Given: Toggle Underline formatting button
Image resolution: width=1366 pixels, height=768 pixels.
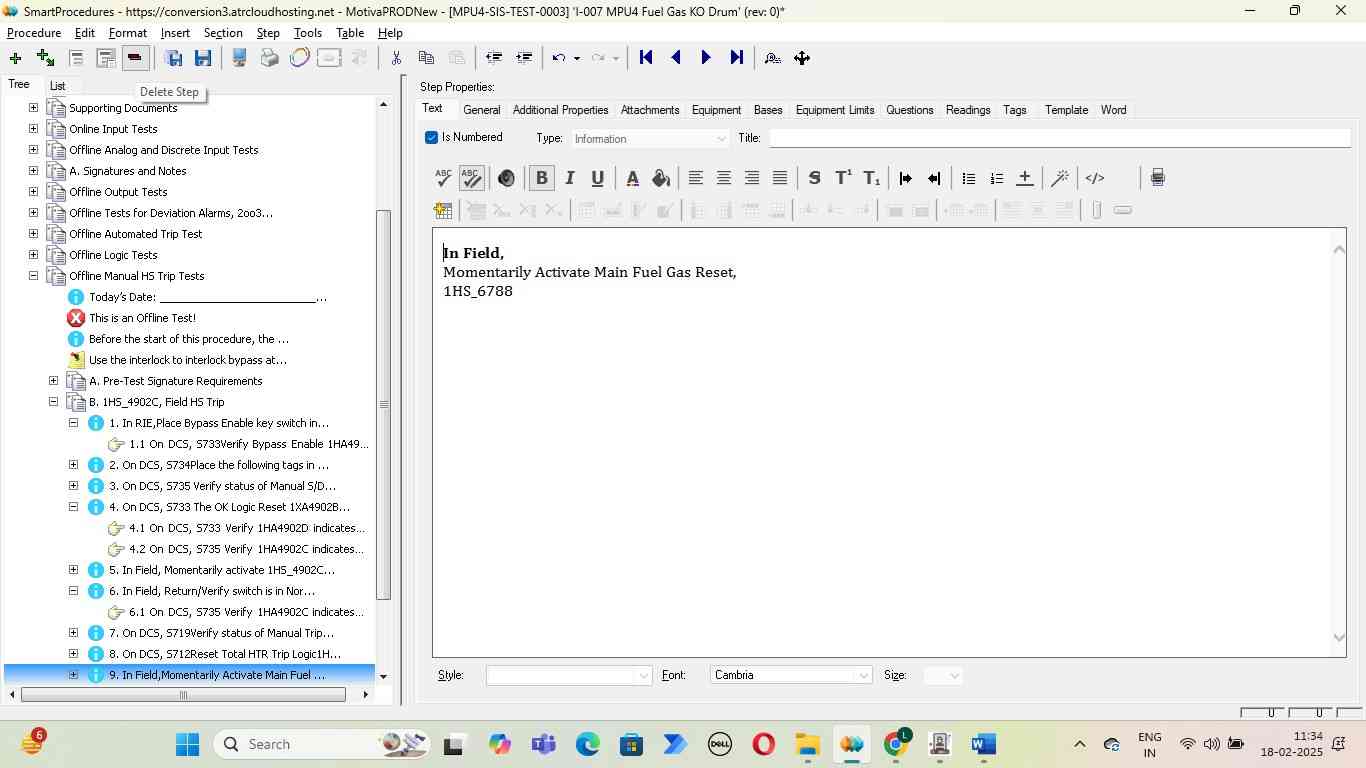Looking at the screenshot, I should point(597,179).
